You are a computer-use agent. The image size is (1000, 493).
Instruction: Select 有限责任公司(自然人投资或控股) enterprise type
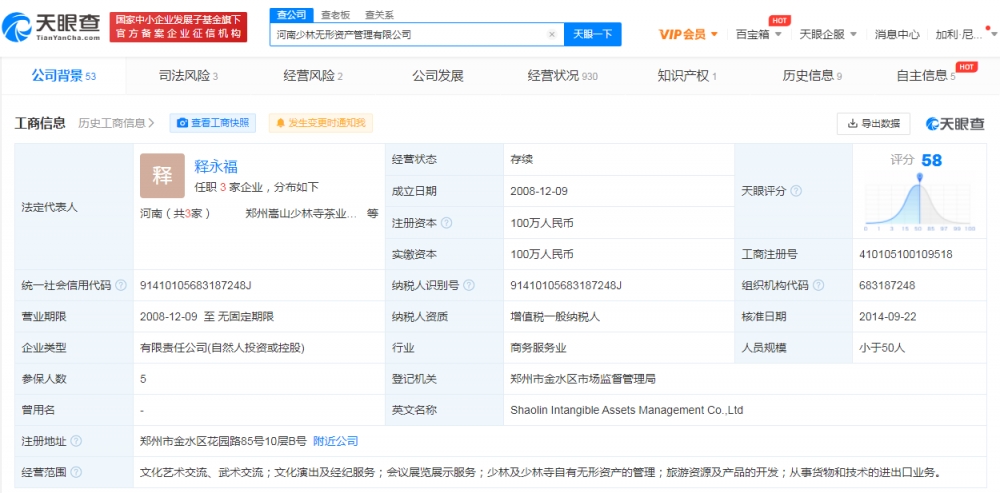[223, 348]
